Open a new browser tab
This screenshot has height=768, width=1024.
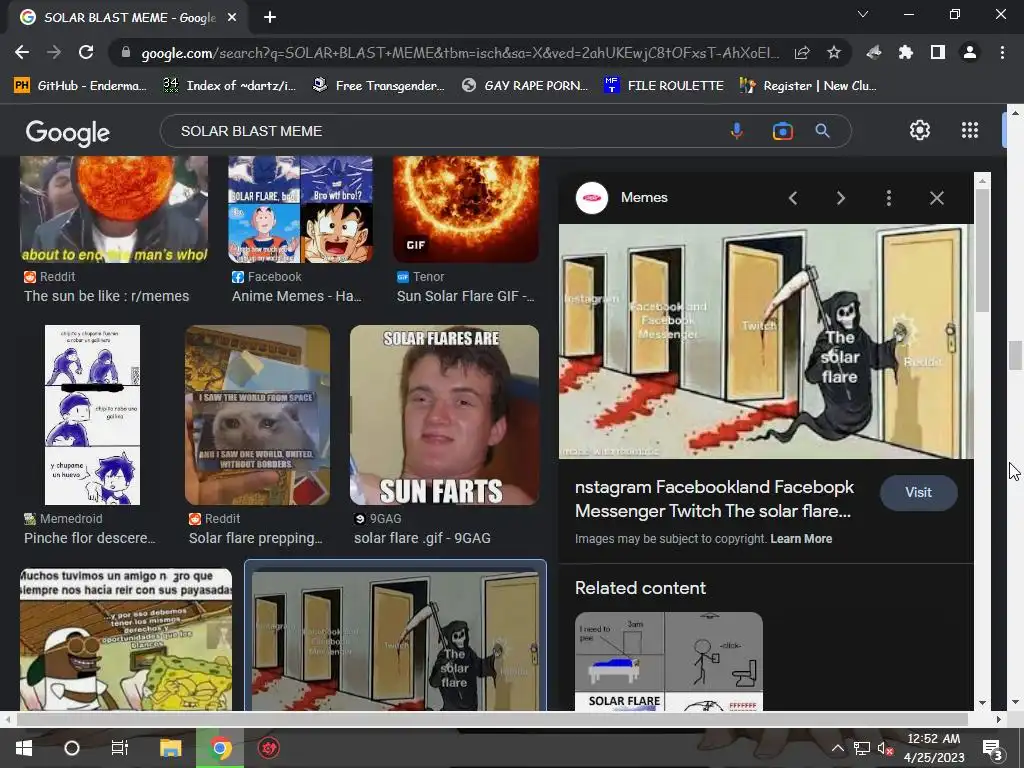click(270, 18)
